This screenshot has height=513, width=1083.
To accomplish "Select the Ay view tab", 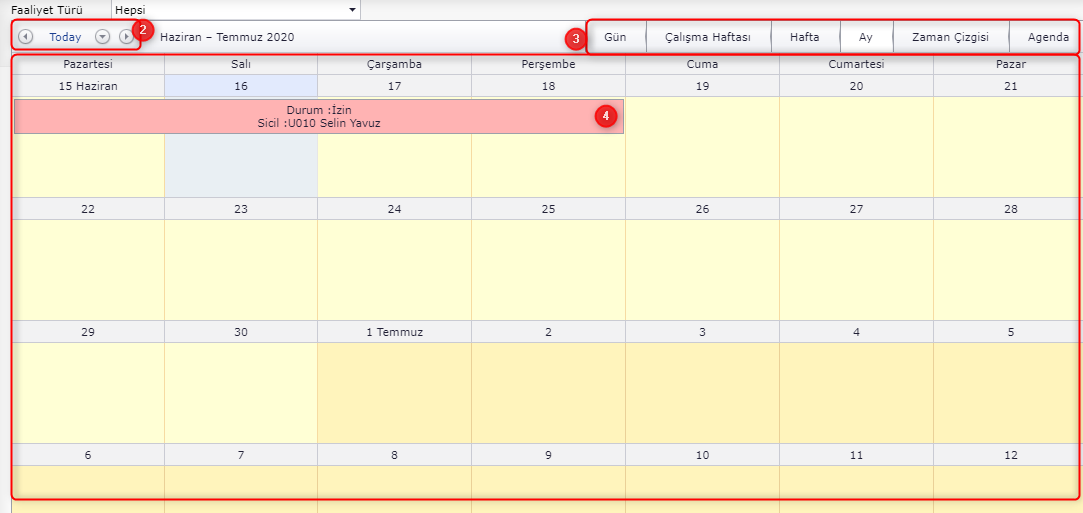I will 866,37.
